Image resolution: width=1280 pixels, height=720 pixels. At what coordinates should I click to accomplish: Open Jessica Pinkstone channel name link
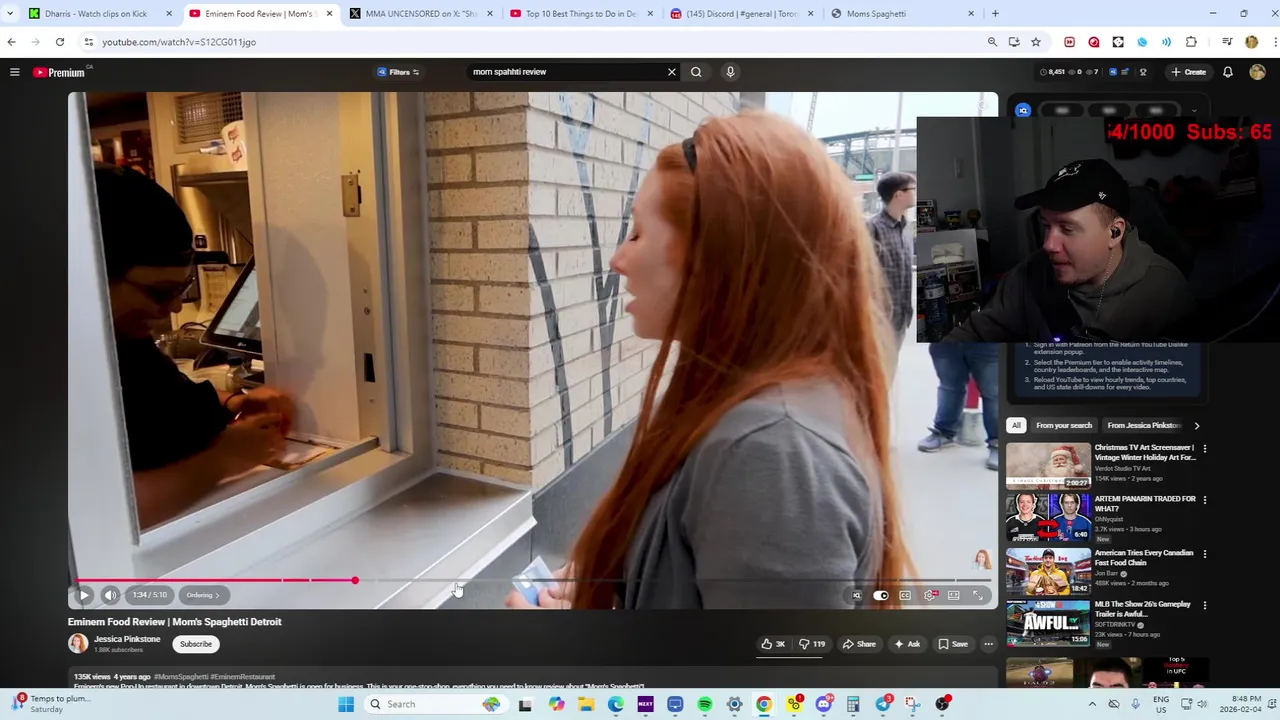pyautogui.click(x=127, y=639)
